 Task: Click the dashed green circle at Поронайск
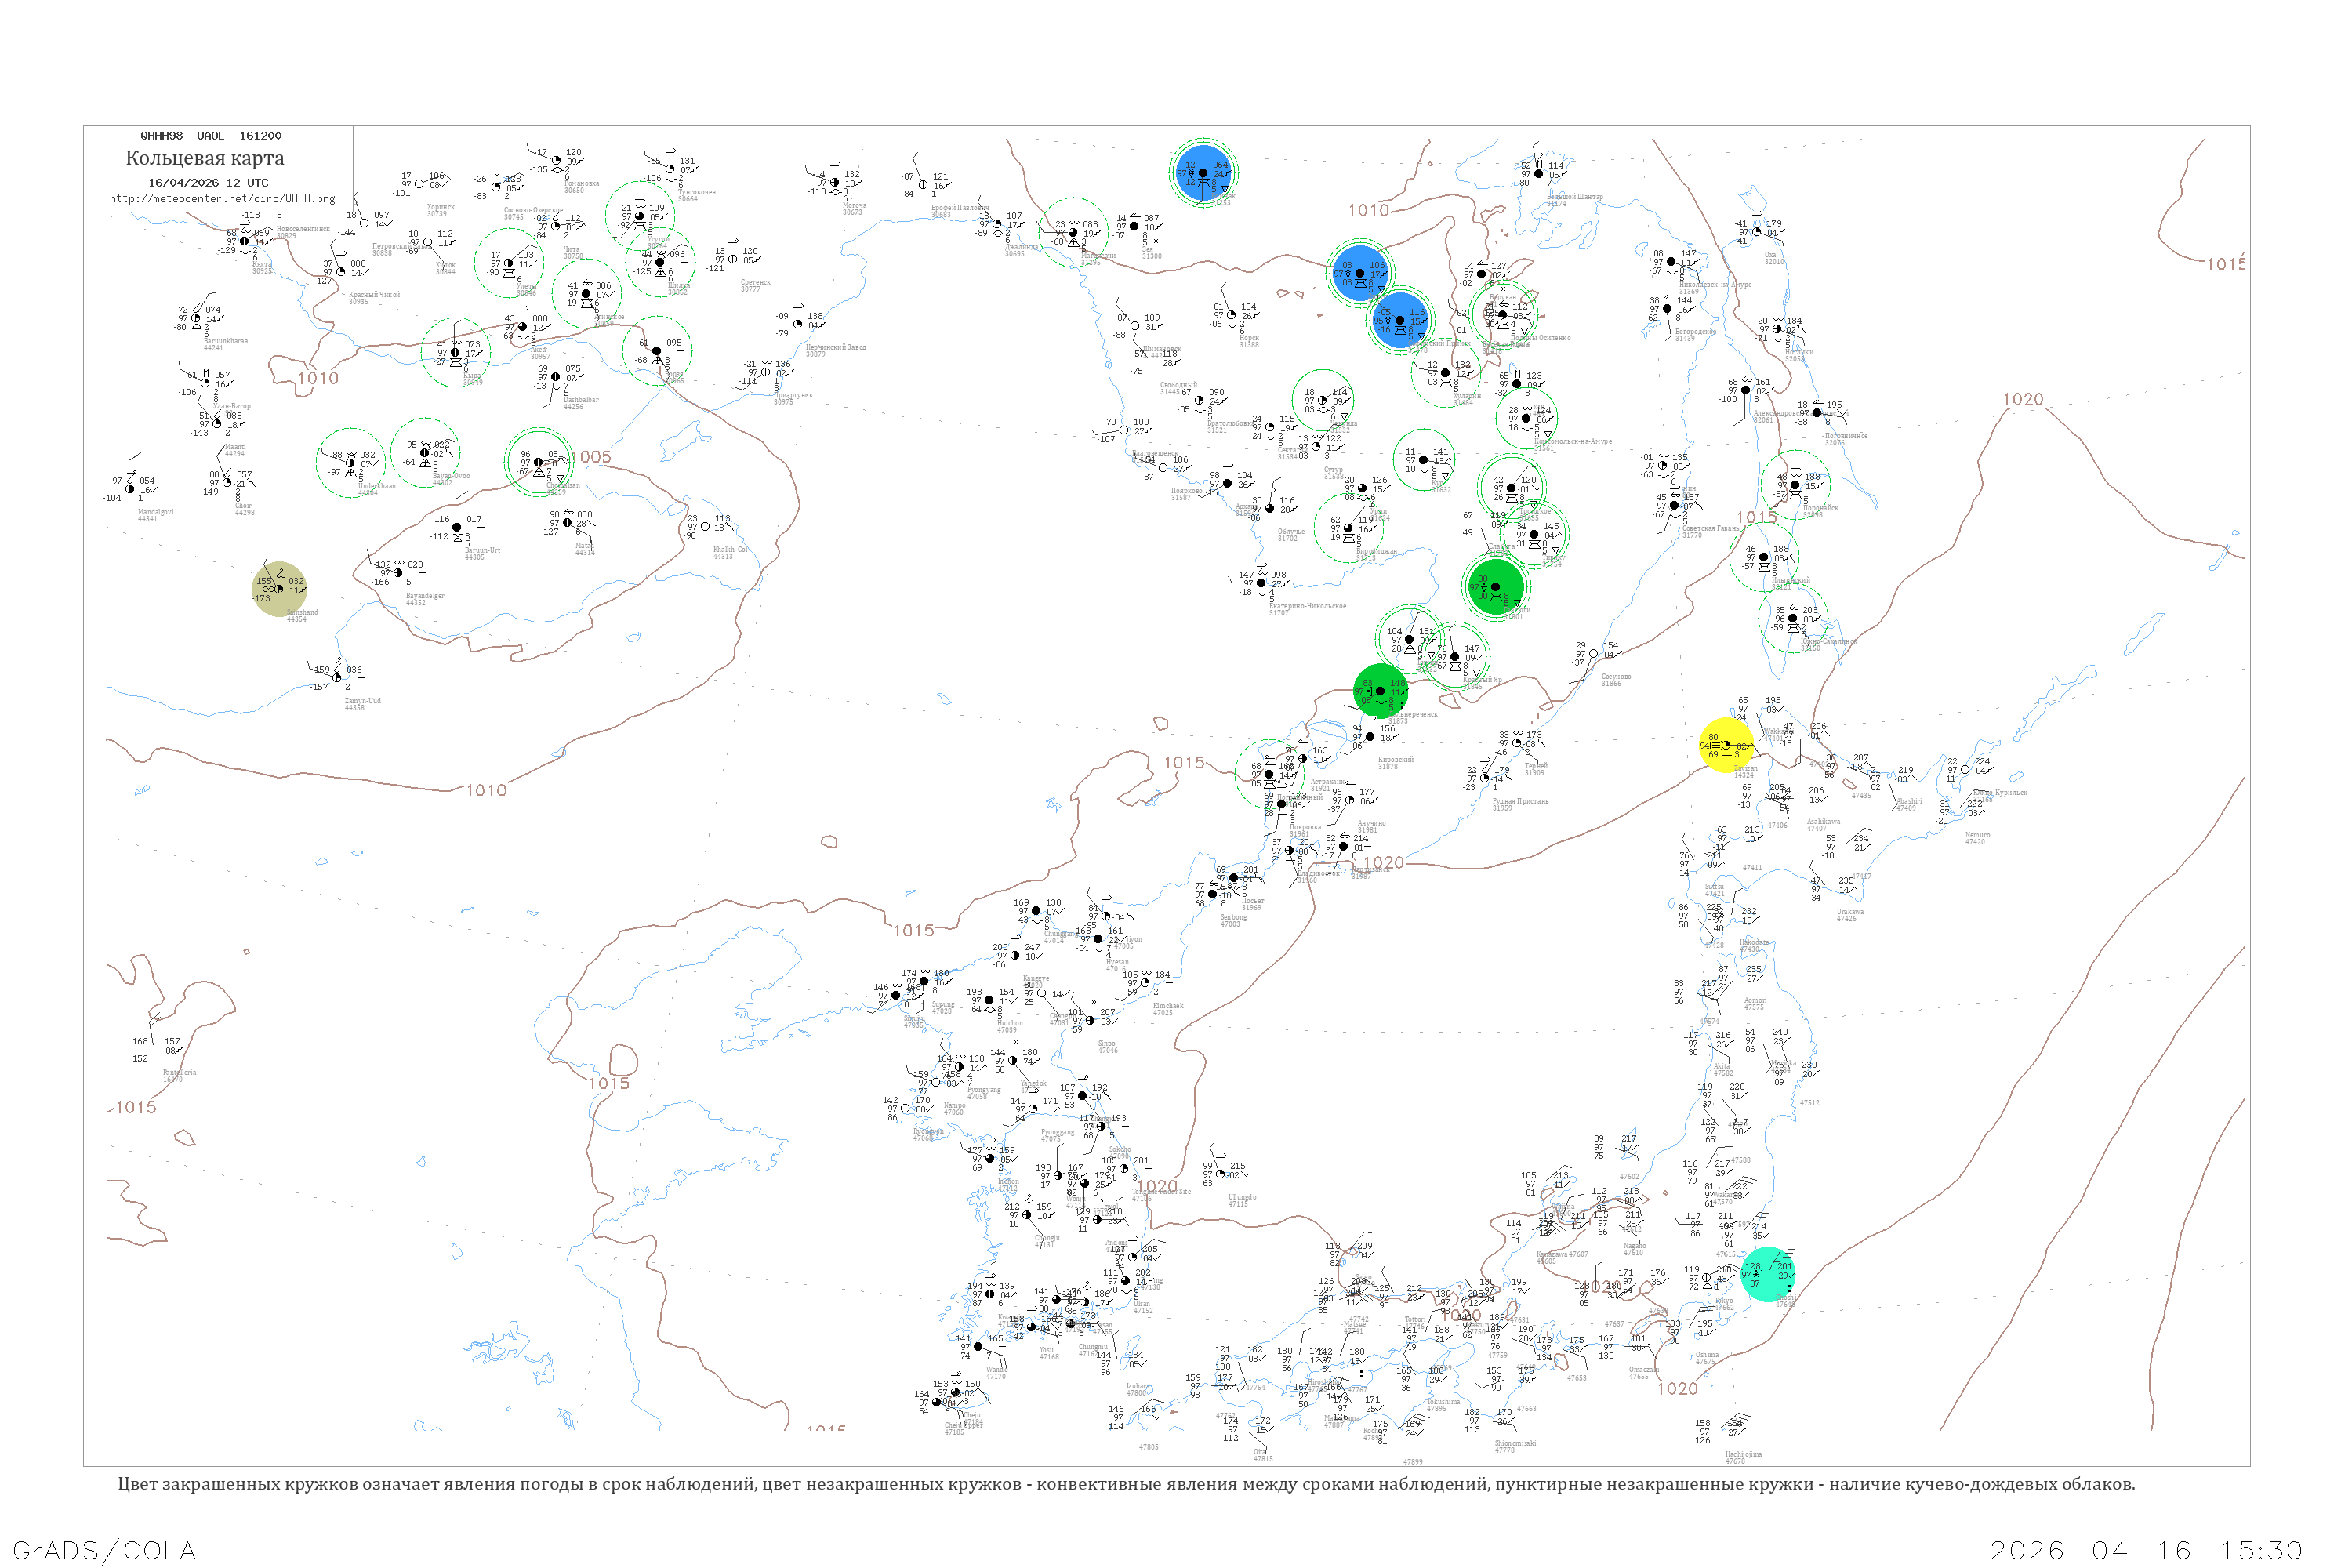1795,485
